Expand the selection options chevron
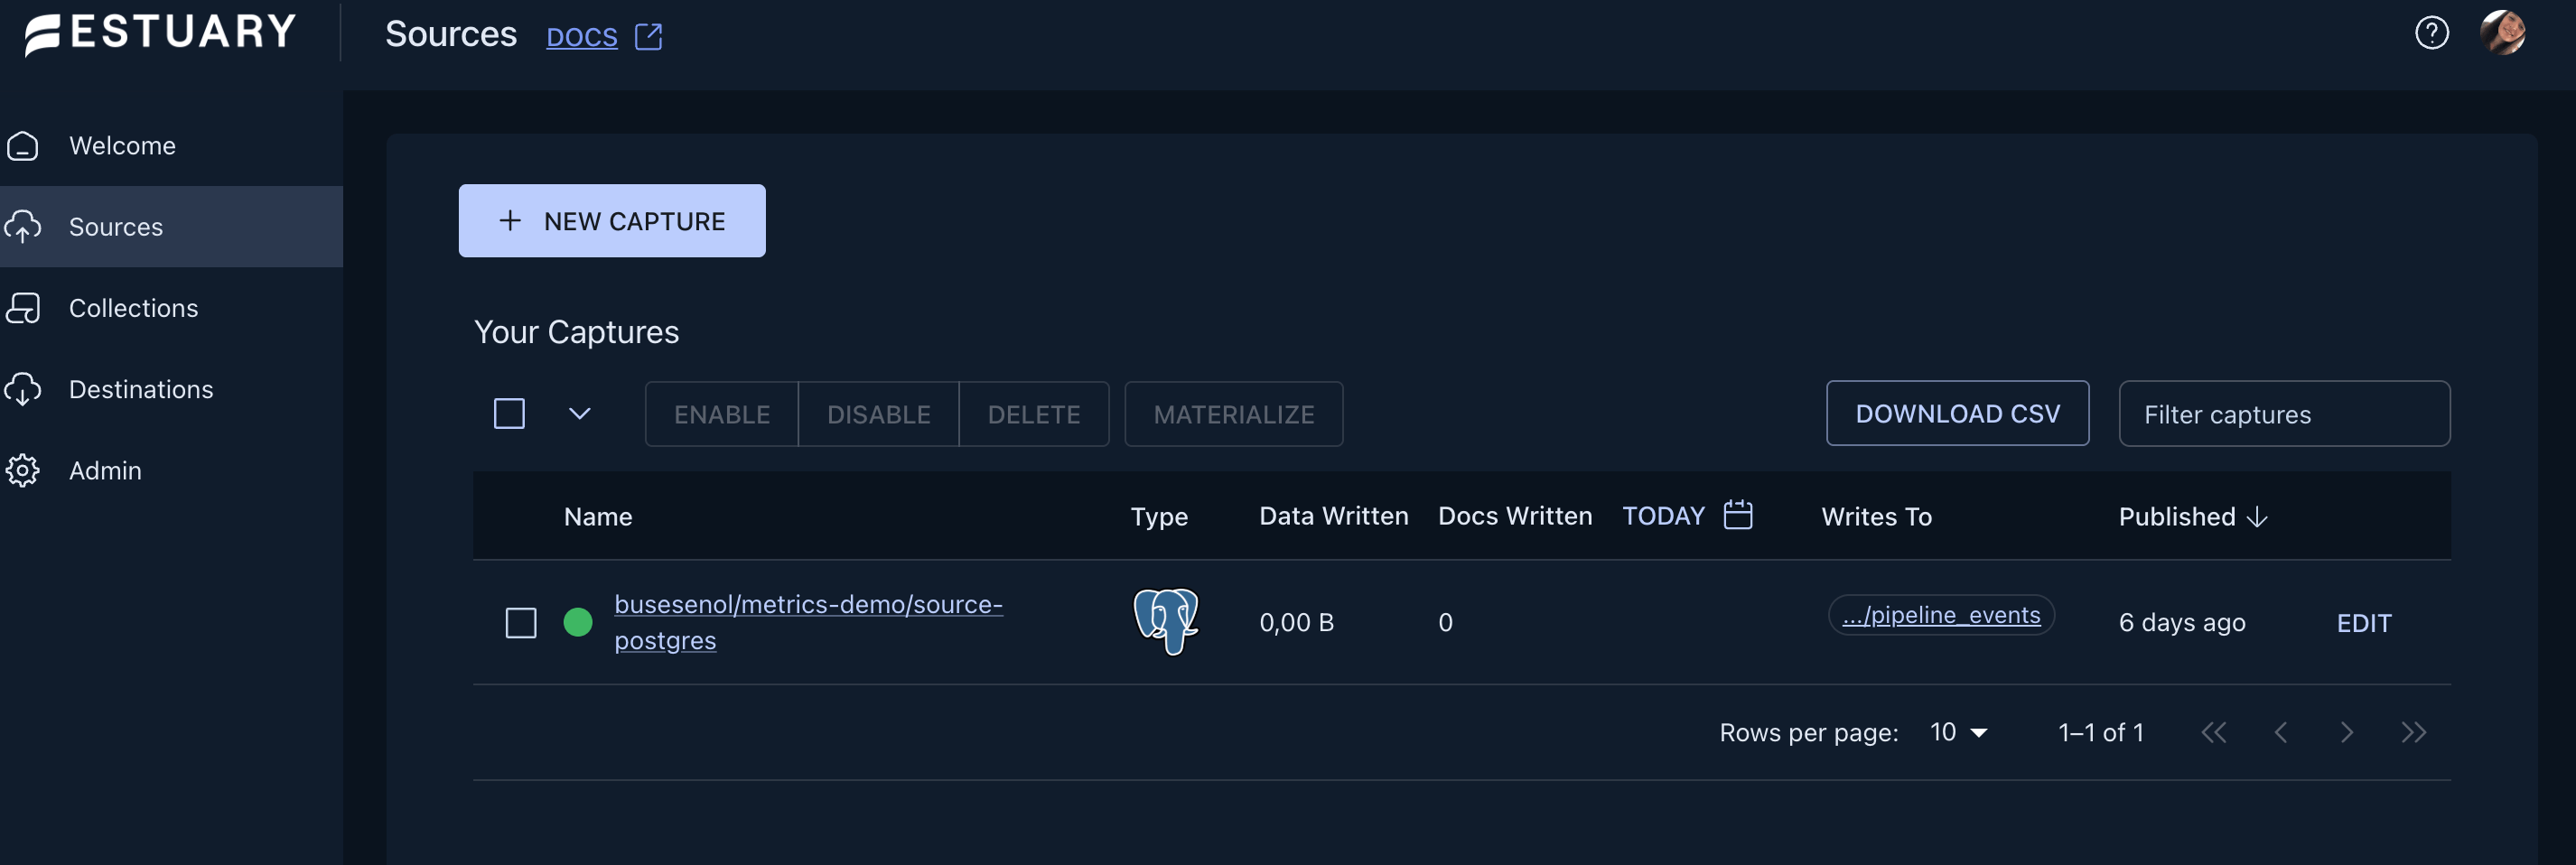The width and height of the screenshot is (2576, 865). (579, 413)
